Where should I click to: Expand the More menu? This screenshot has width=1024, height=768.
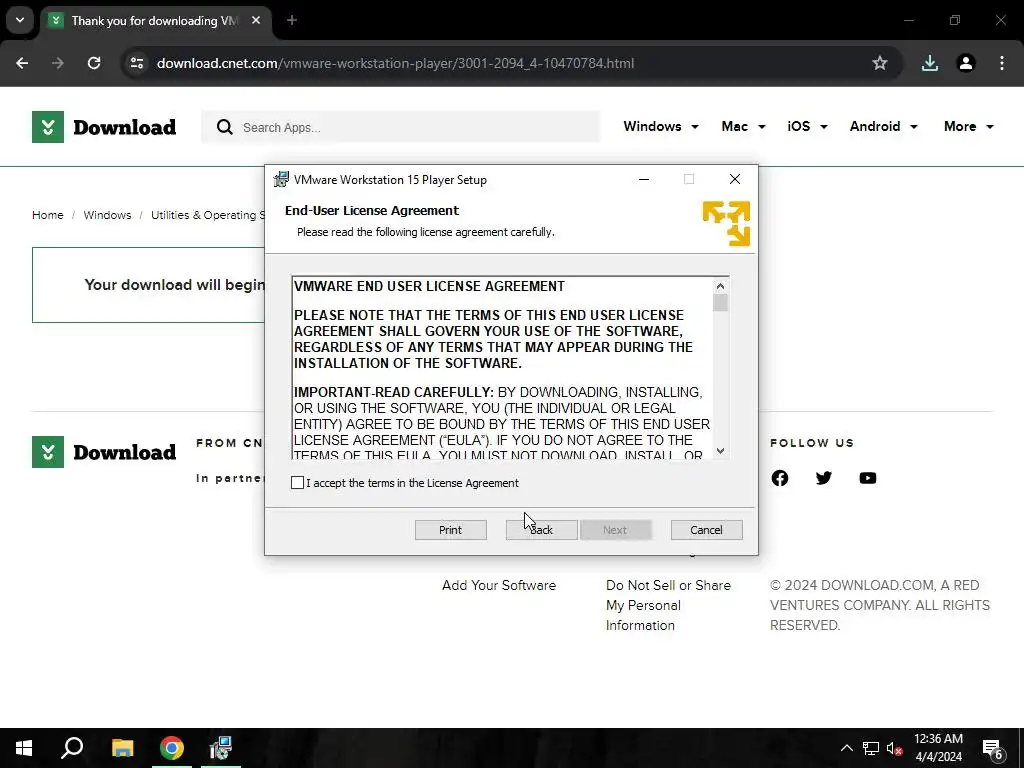(968, 127)
